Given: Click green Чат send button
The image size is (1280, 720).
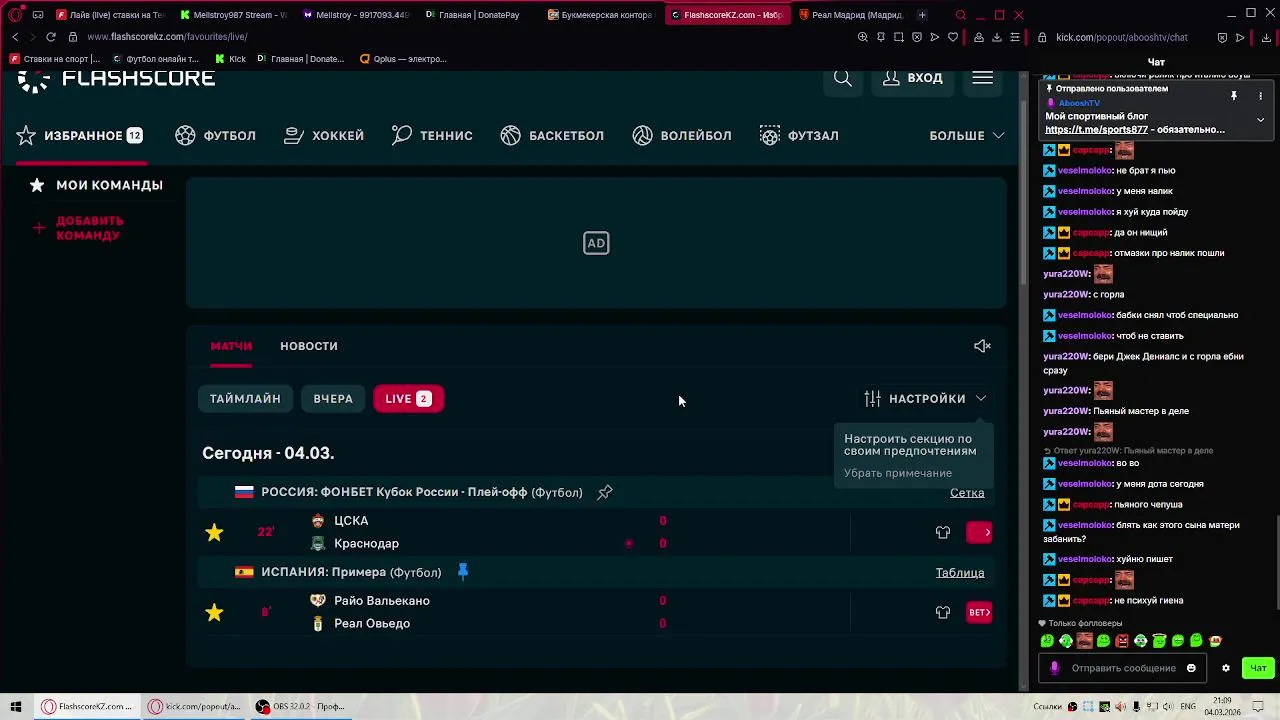Looking at the screenshot, I should point(1258,668).
